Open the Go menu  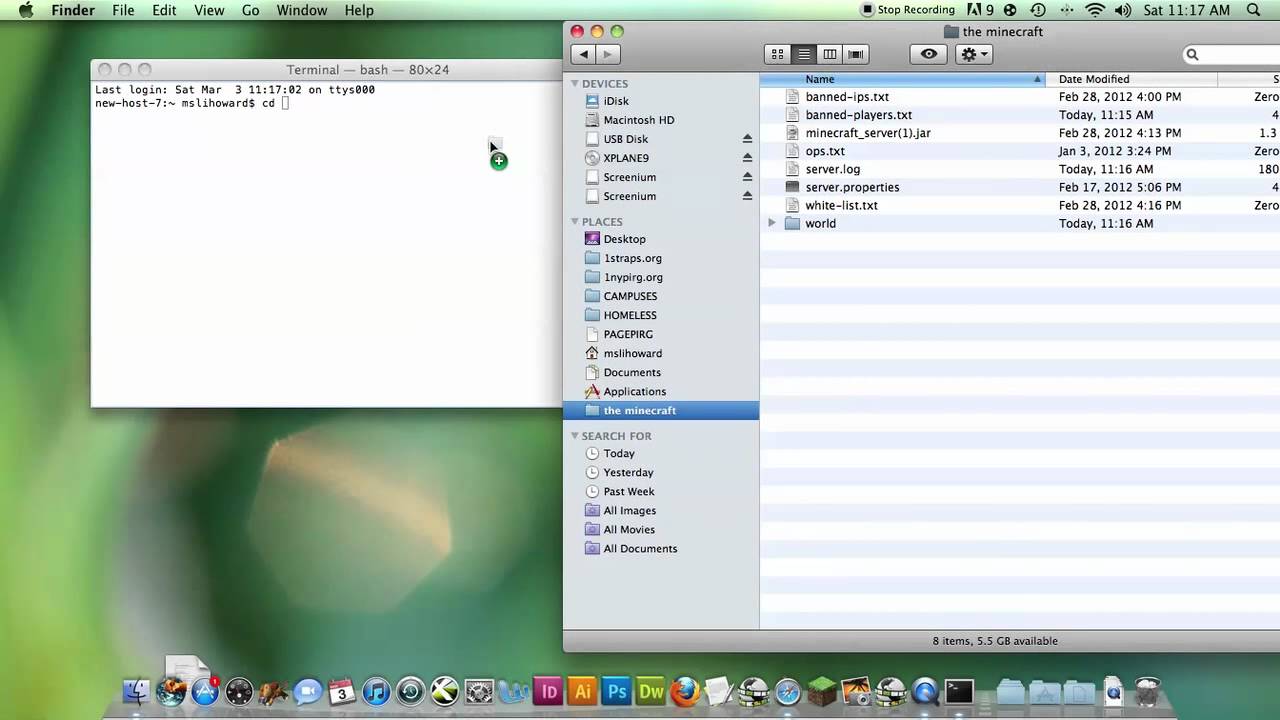[x=250, y=10]
